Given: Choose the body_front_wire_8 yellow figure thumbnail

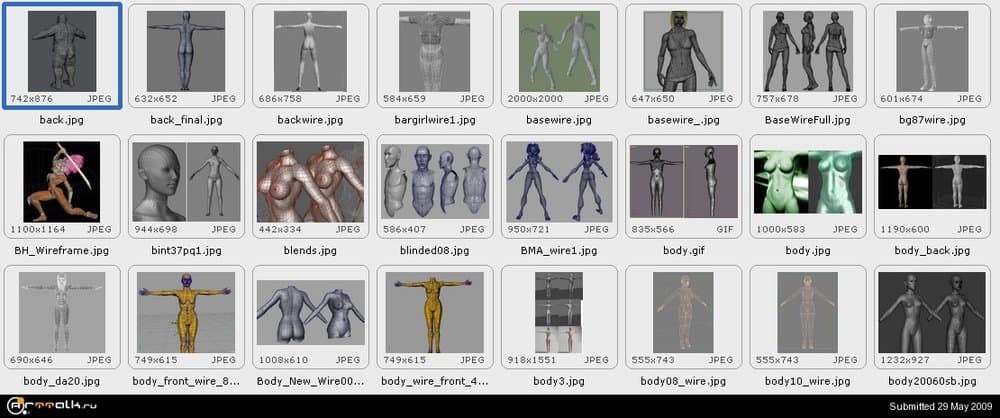Looking at the screenshot, I should click(186, 313).
